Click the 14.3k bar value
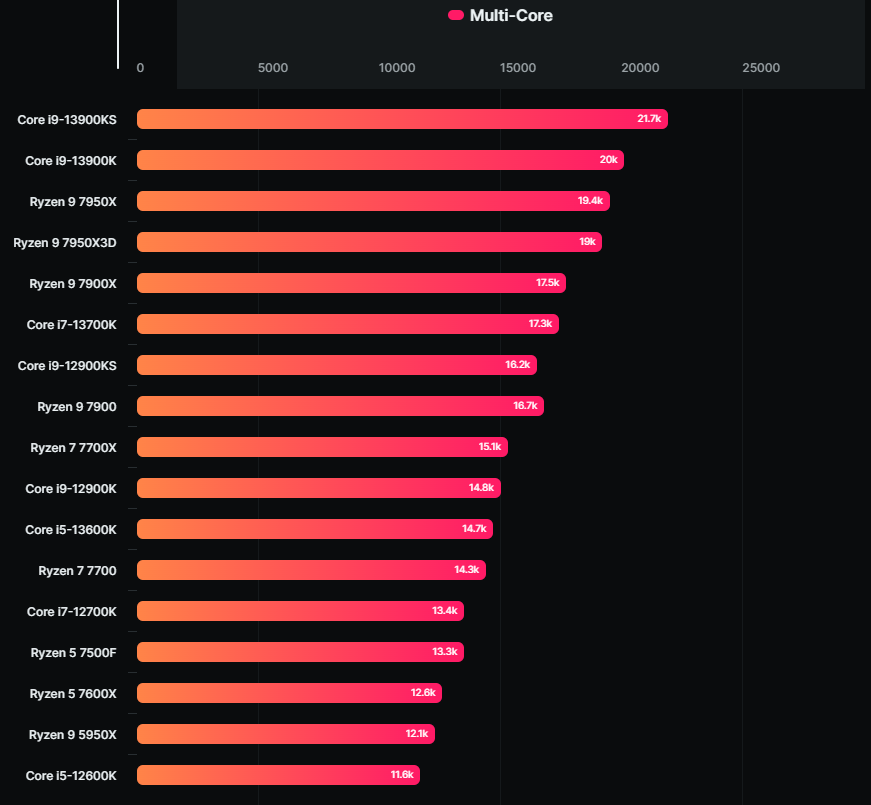This screenshot has height=805, width=871. (x=467, y=570)
